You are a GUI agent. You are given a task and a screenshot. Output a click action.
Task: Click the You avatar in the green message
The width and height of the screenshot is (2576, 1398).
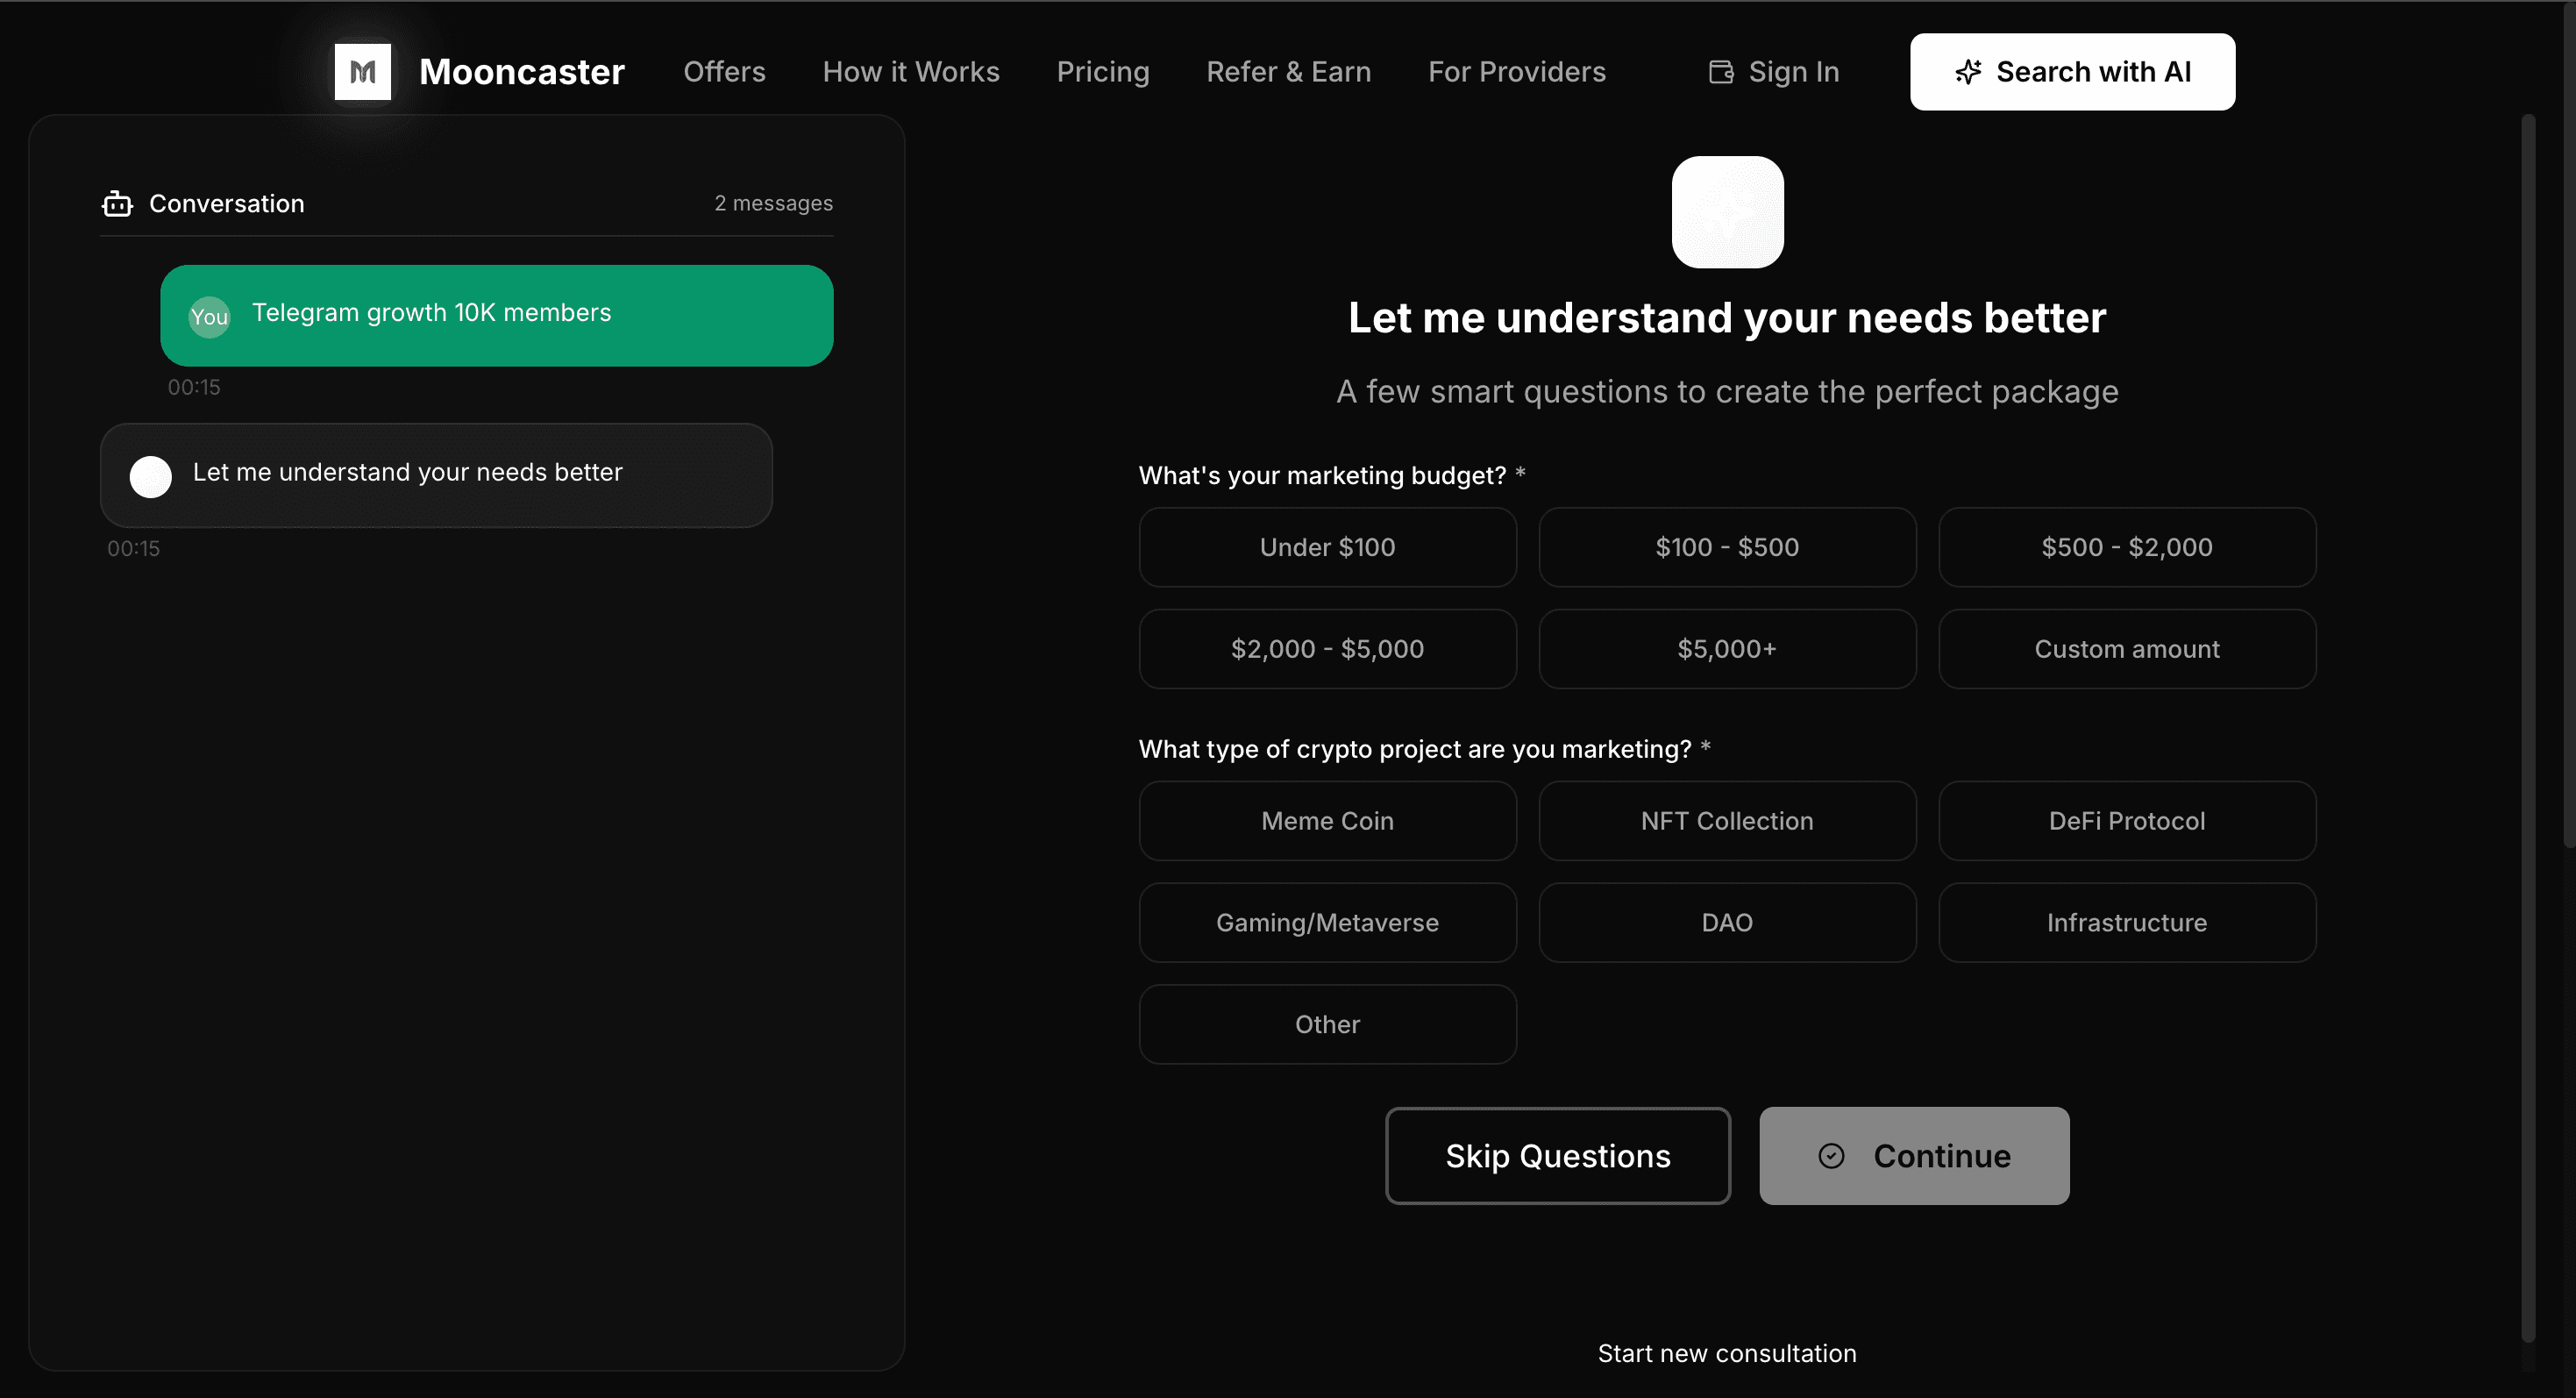[x=209, y=316]
